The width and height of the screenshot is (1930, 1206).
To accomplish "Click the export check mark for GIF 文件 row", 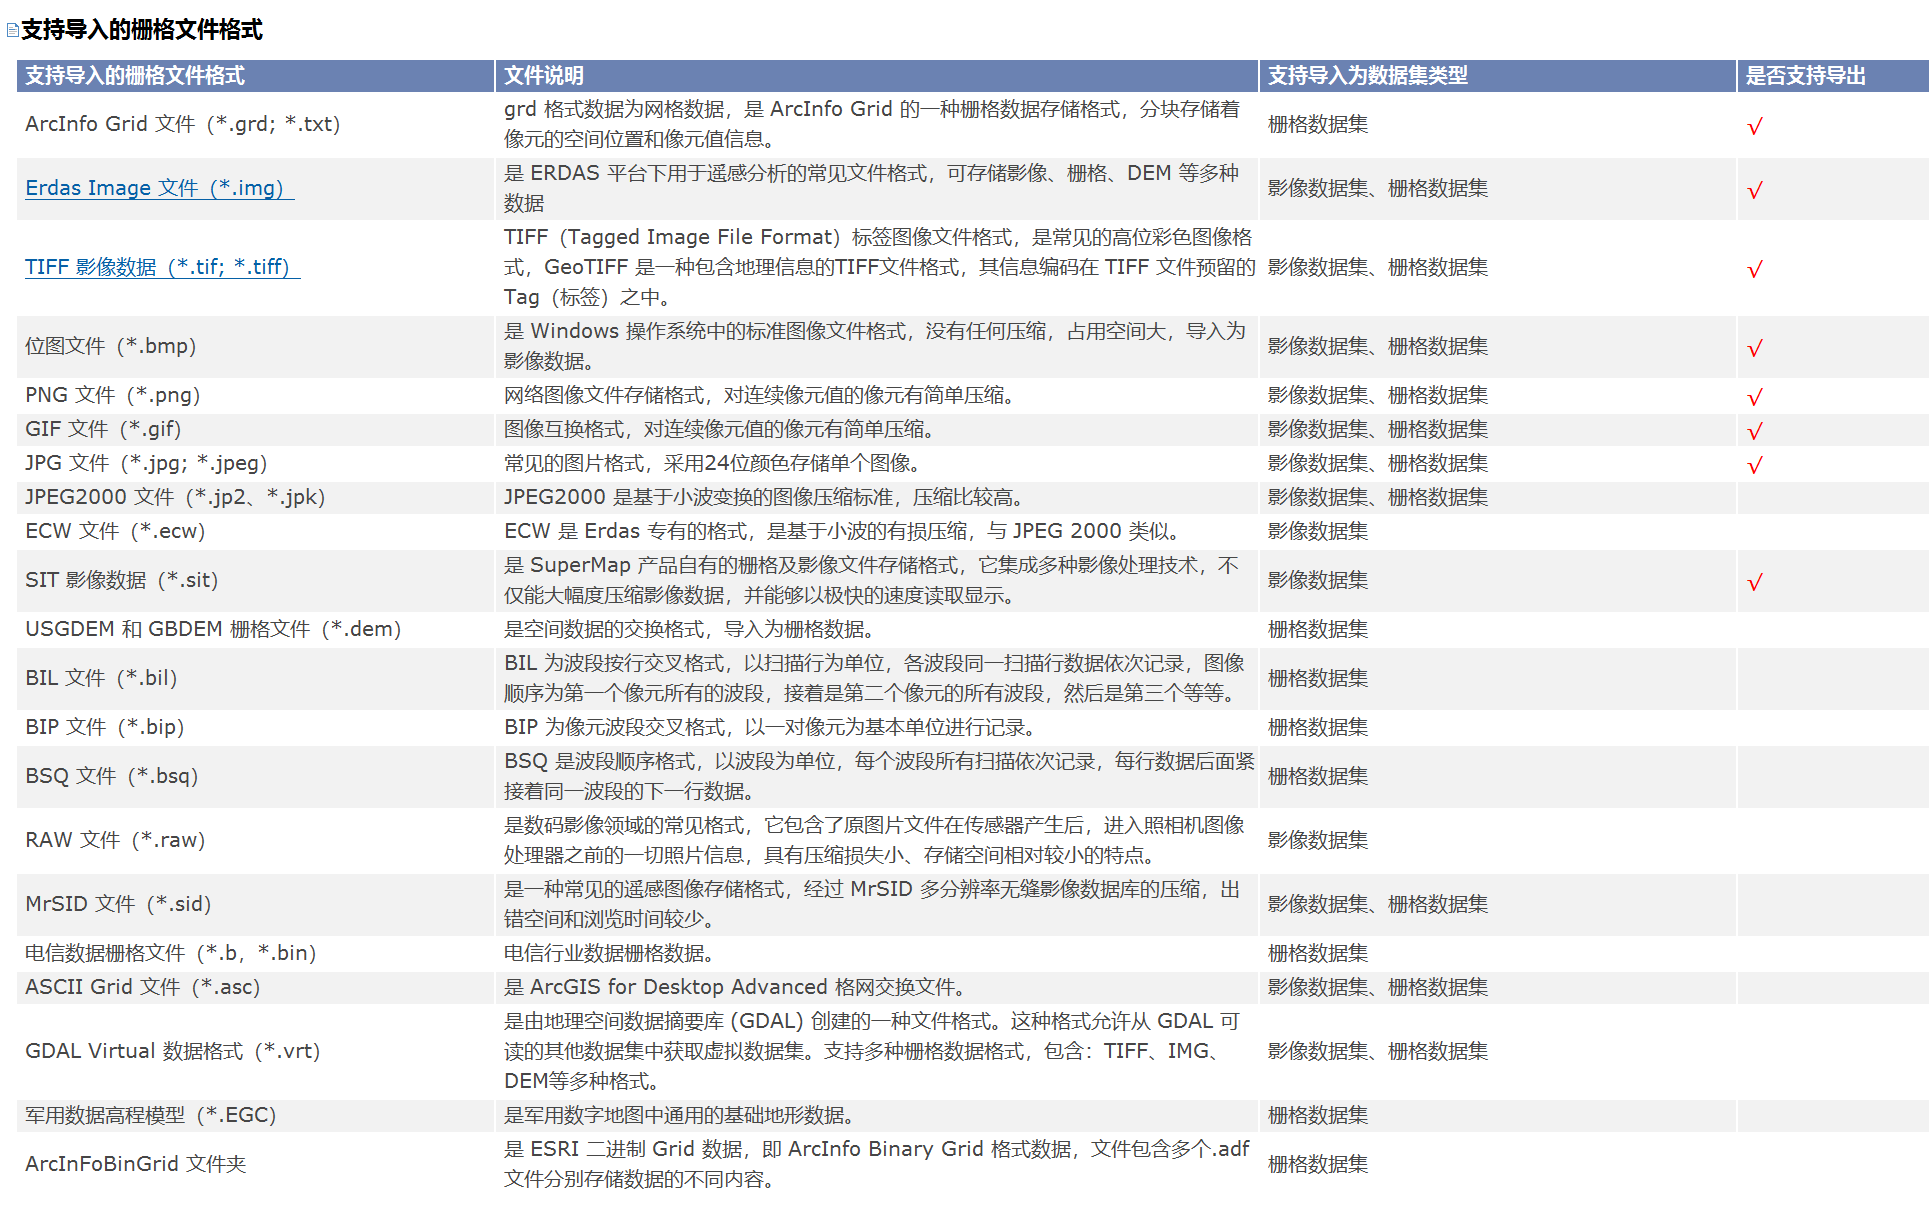I will click(x=1754, y=432).
